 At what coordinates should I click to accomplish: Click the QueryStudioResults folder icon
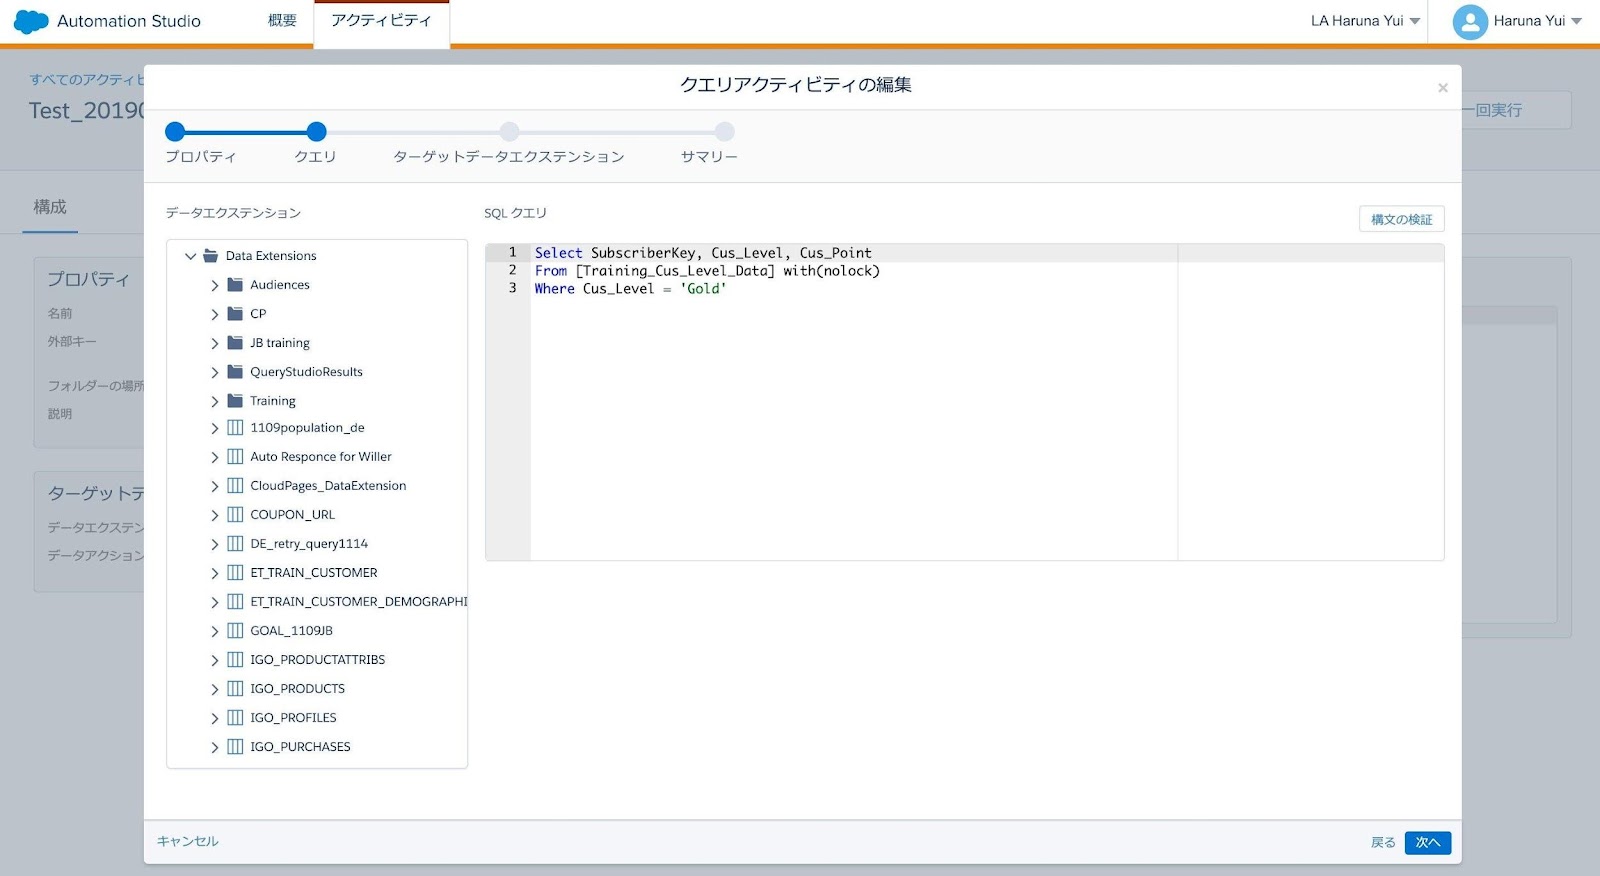point(235,372)
